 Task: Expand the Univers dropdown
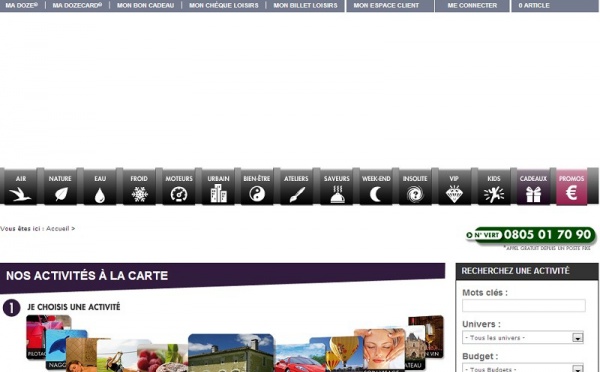523,338
